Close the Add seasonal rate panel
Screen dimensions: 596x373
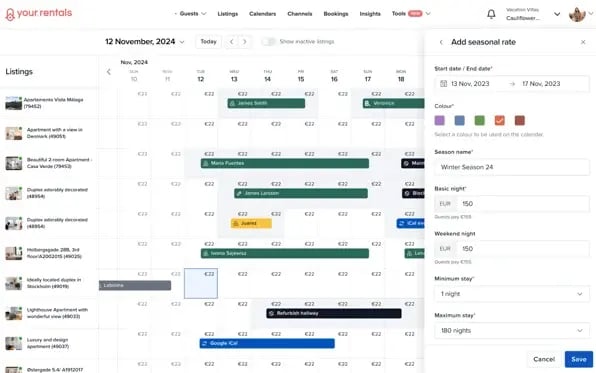pos(583,42)
